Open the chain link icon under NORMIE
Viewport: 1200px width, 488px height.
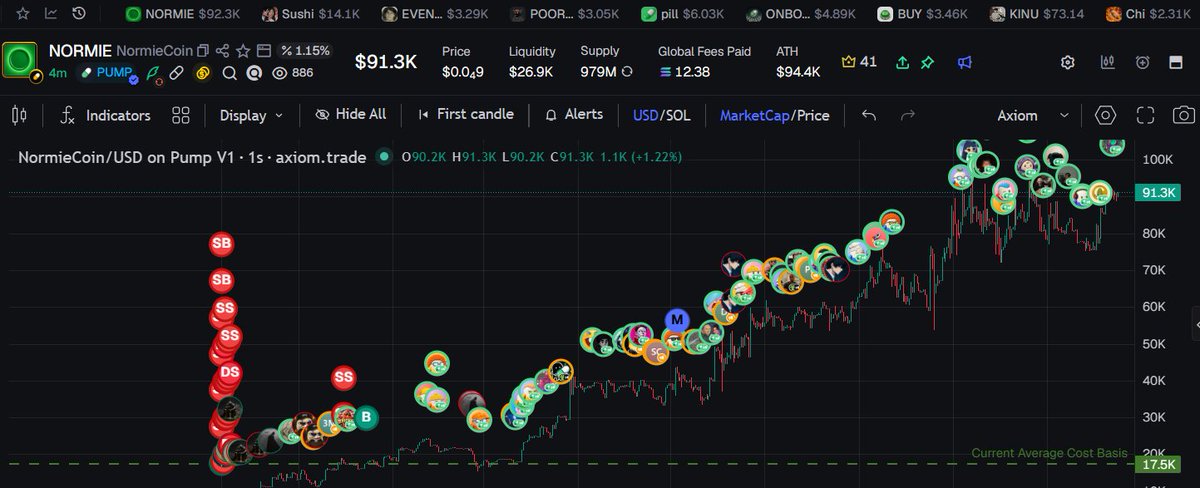pos(177,72)
